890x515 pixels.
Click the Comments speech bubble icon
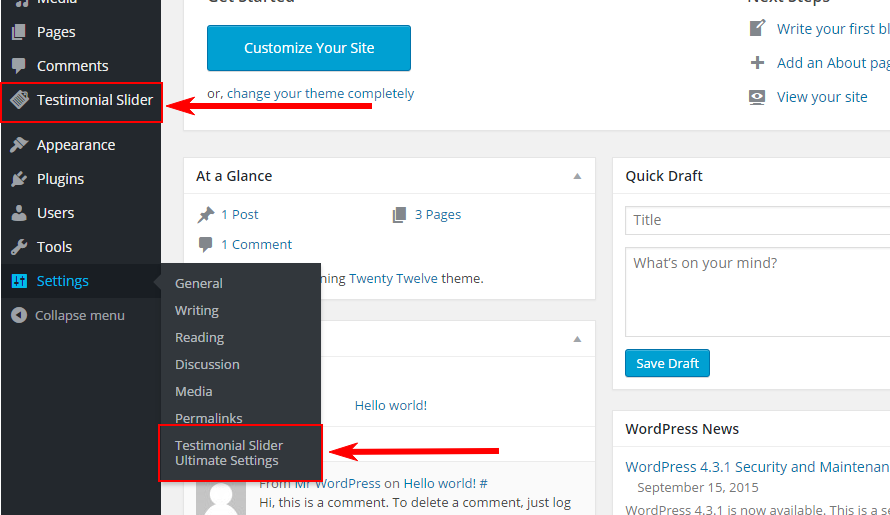point(19,66)
